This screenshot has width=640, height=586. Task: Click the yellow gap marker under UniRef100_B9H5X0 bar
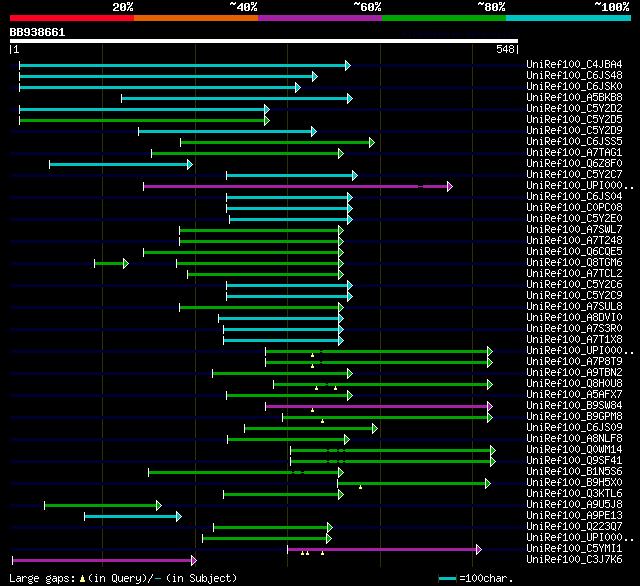tap(360, 488)
